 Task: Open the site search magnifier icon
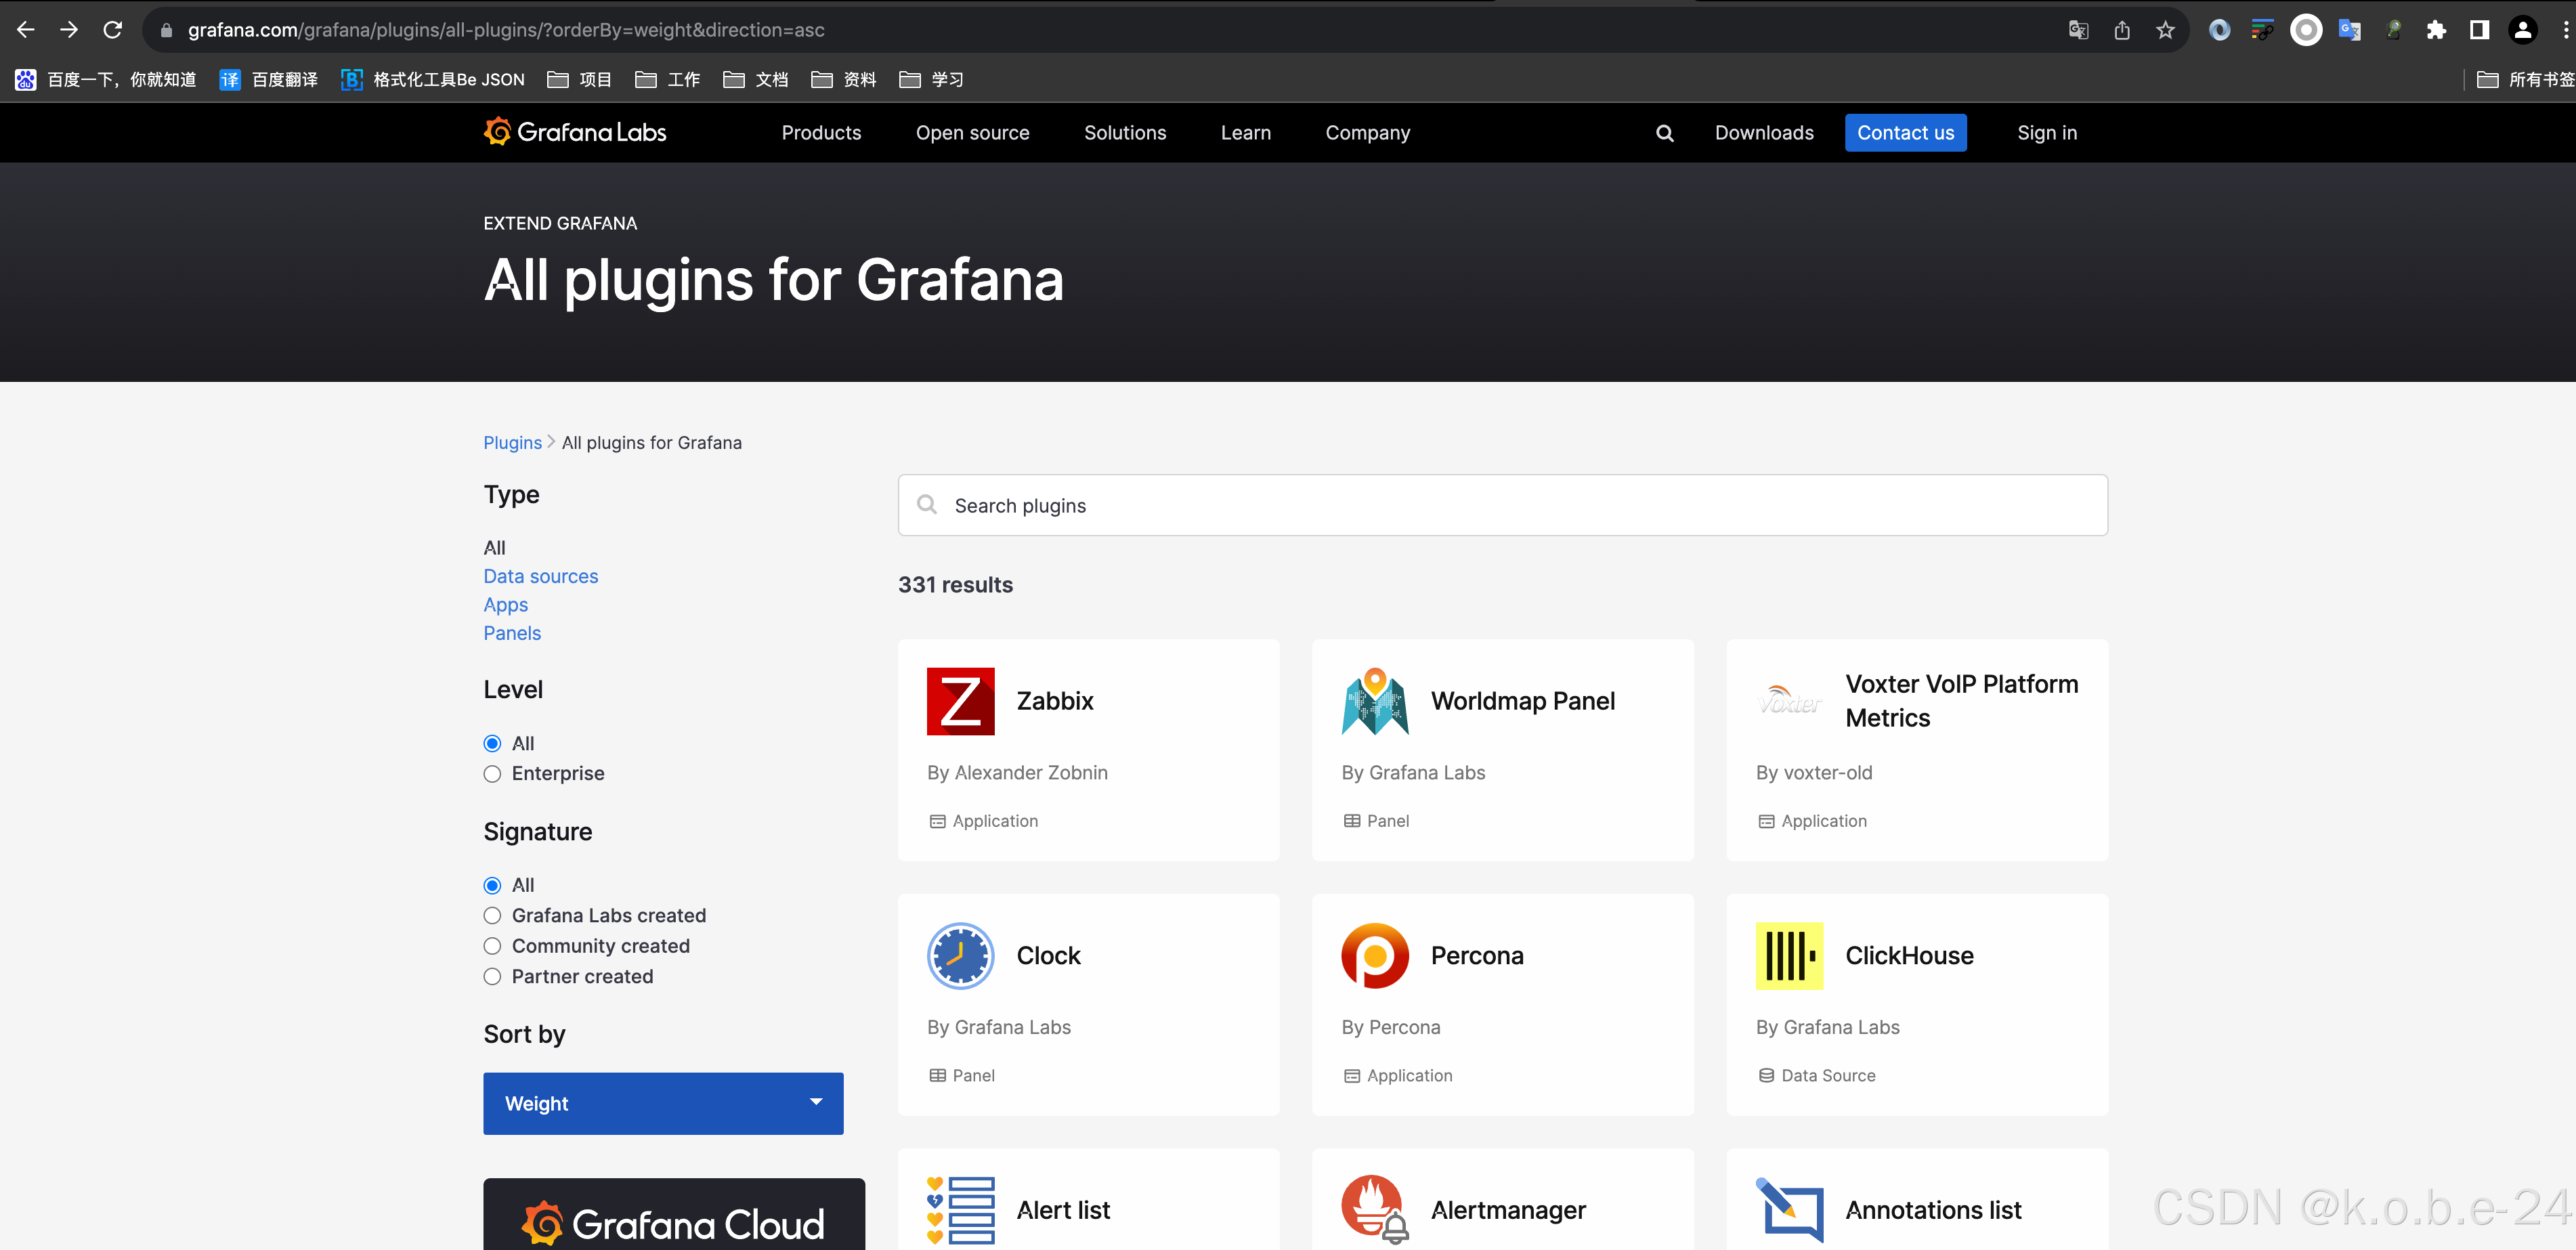(x=1664, y=133)
